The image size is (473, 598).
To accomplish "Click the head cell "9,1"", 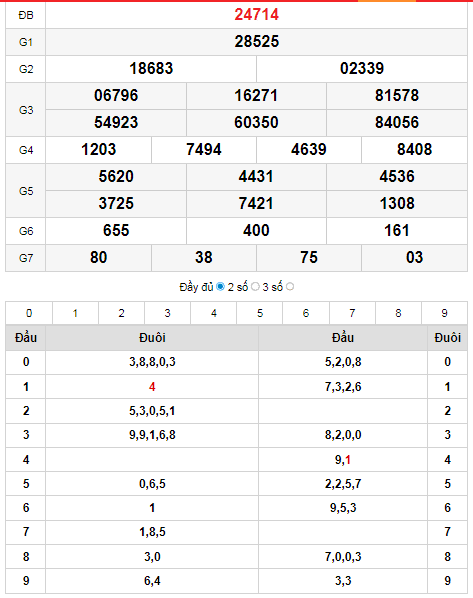I will click(343, 460).
